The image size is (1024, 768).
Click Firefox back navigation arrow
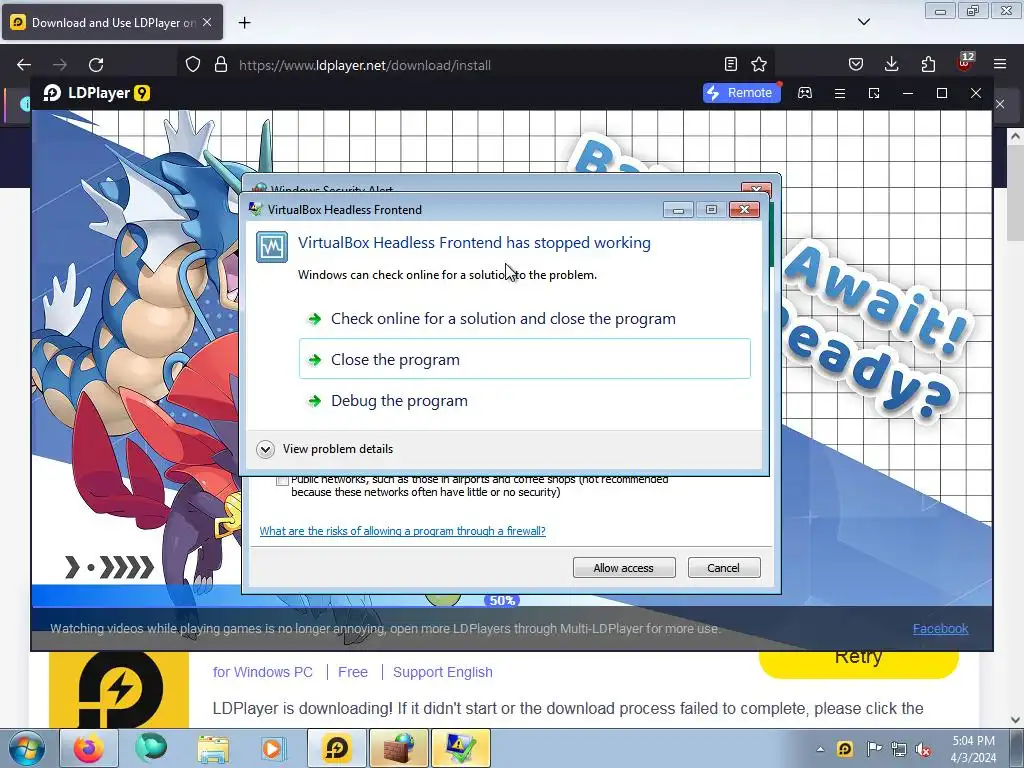[x=24, y=65]
